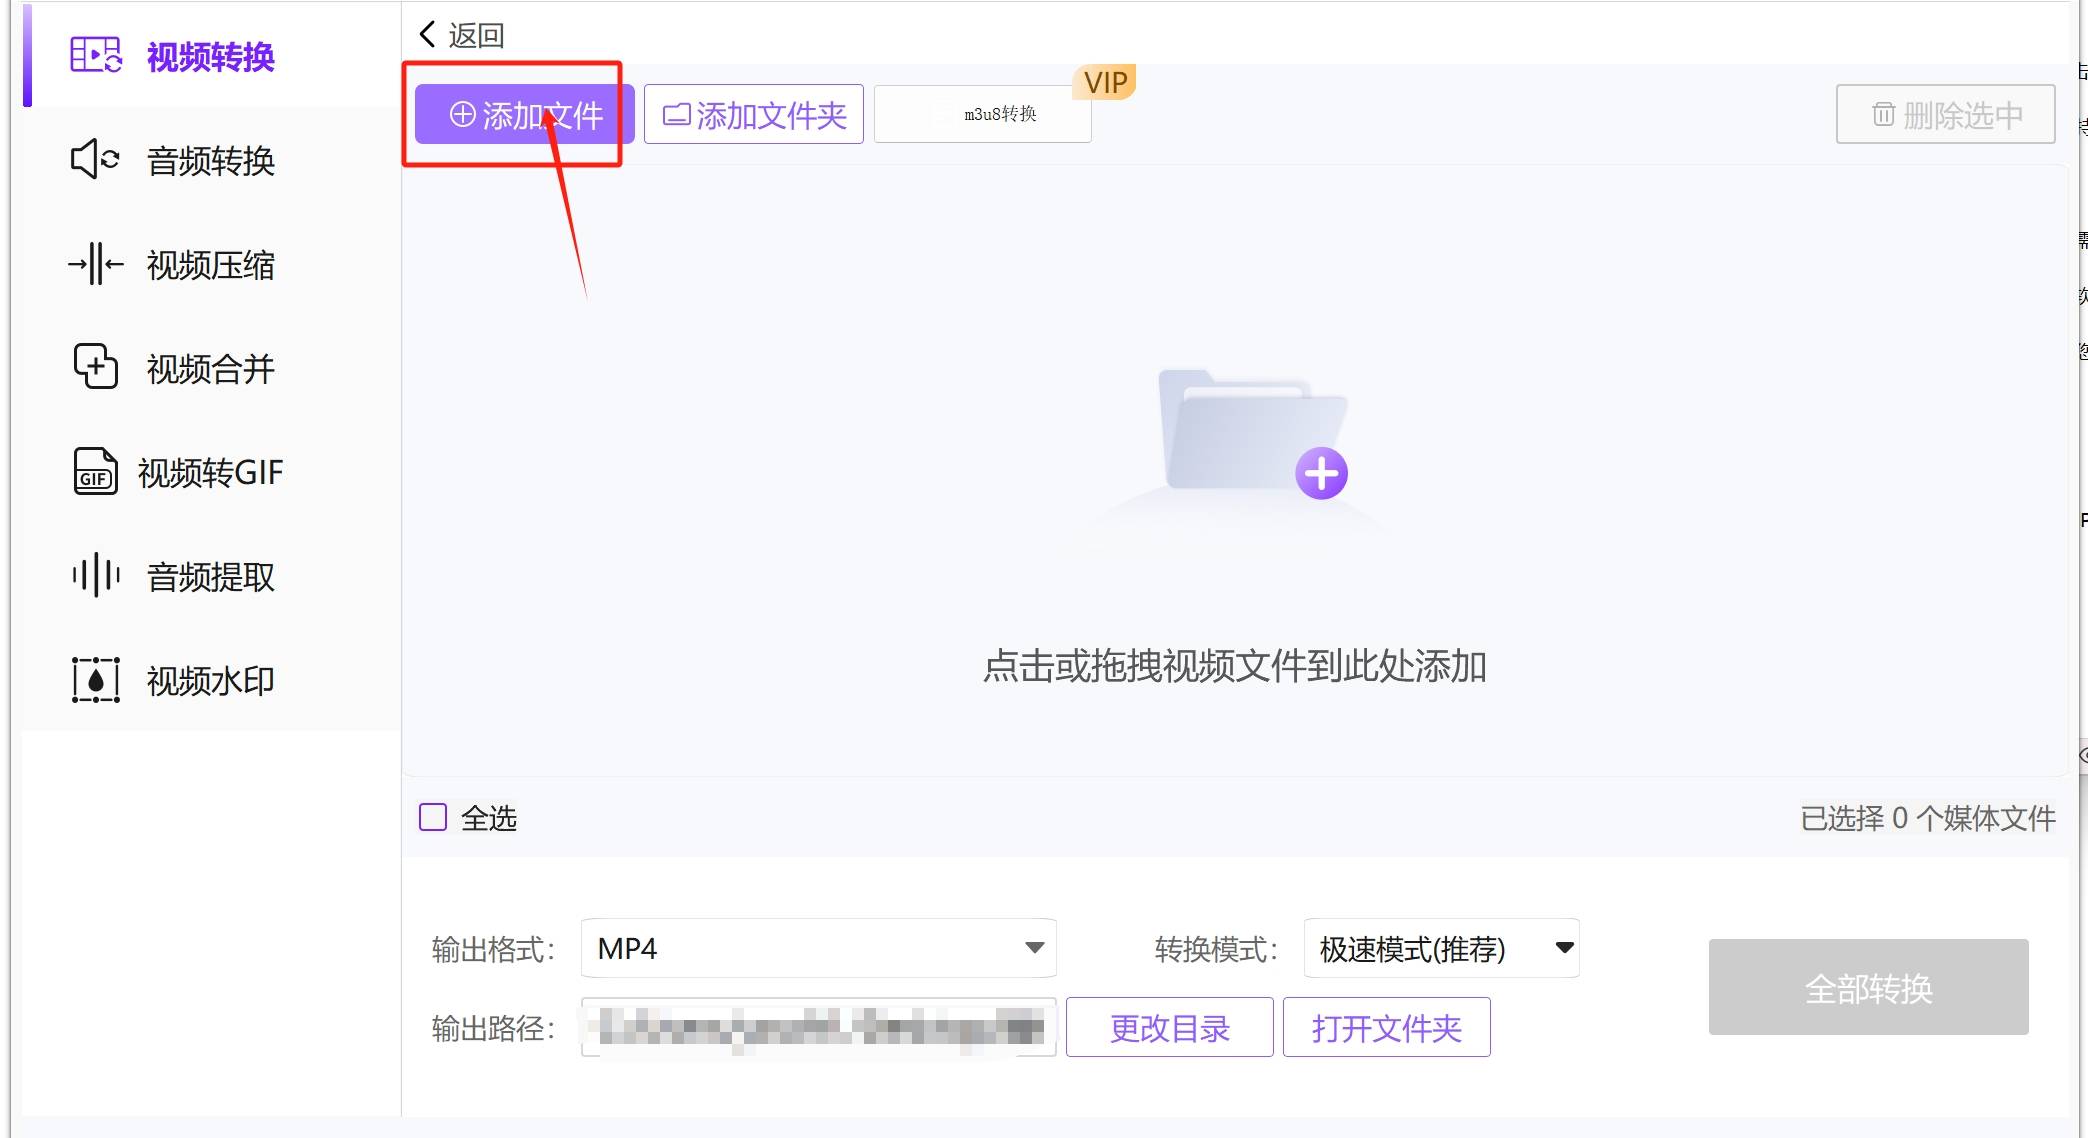The height and width of the screenshot is (1138, 2088).
Task: Open the 音频转换 tool
Action: tap(209, 161)
